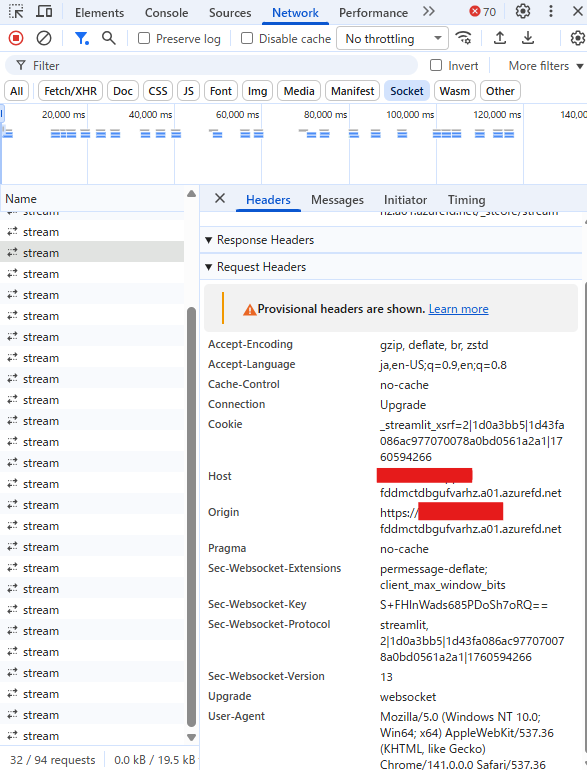Toggle the filter funnel icon
This screenshot has width=587, height=770.
81,38
